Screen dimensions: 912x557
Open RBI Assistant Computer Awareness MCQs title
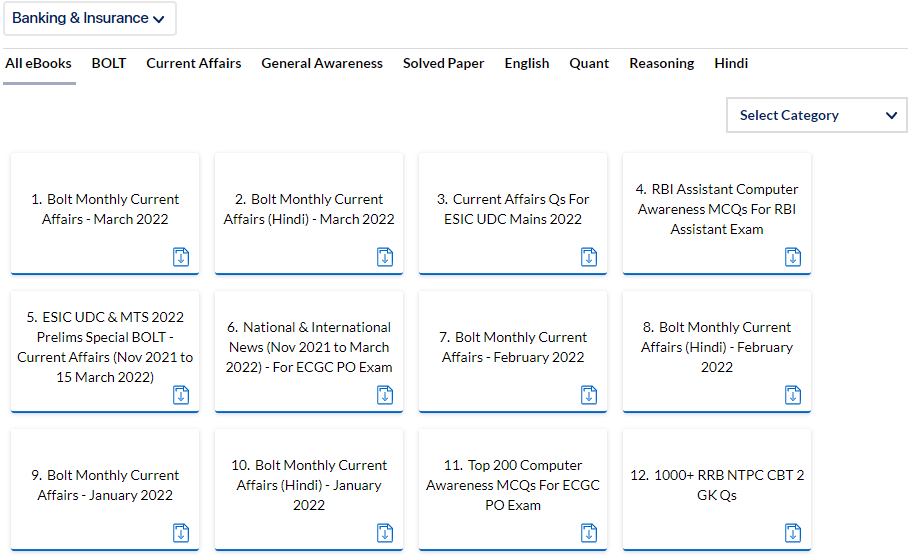[x=717, y=209]
